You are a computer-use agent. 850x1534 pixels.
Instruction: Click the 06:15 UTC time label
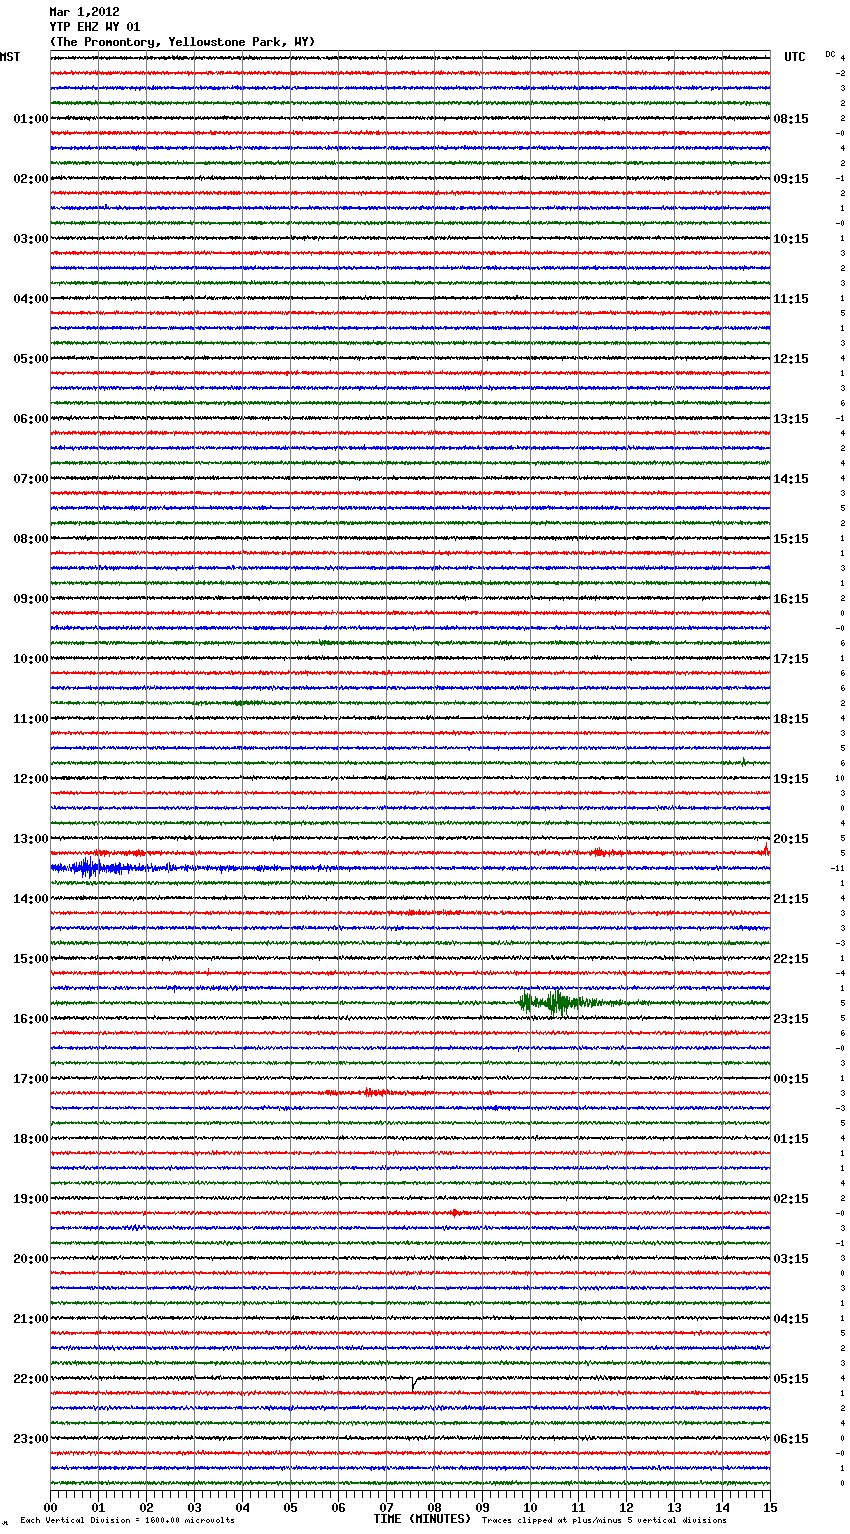click(x=791, y=1439)
